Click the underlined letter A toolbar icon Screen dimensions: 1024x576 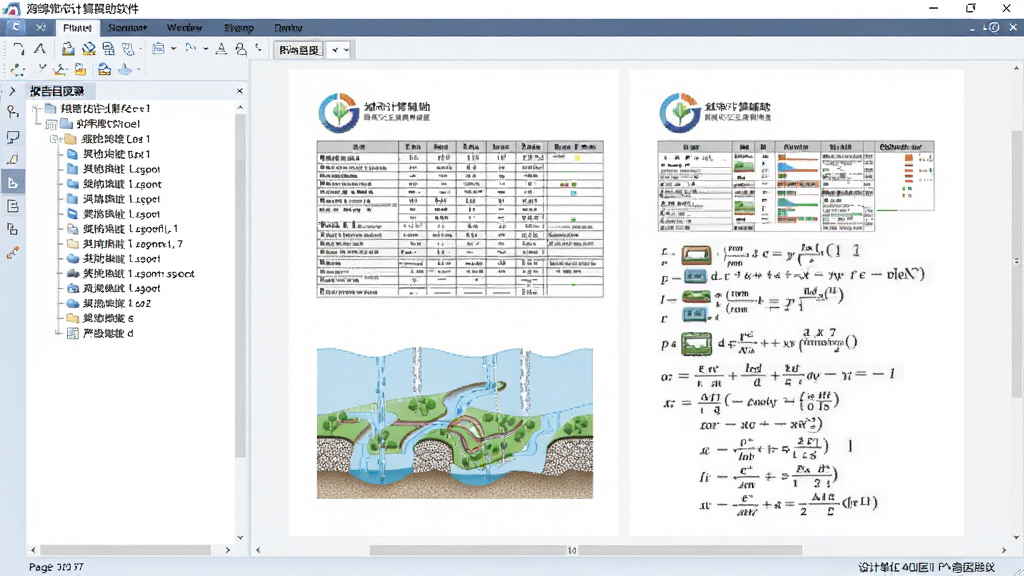coord(221,49)
